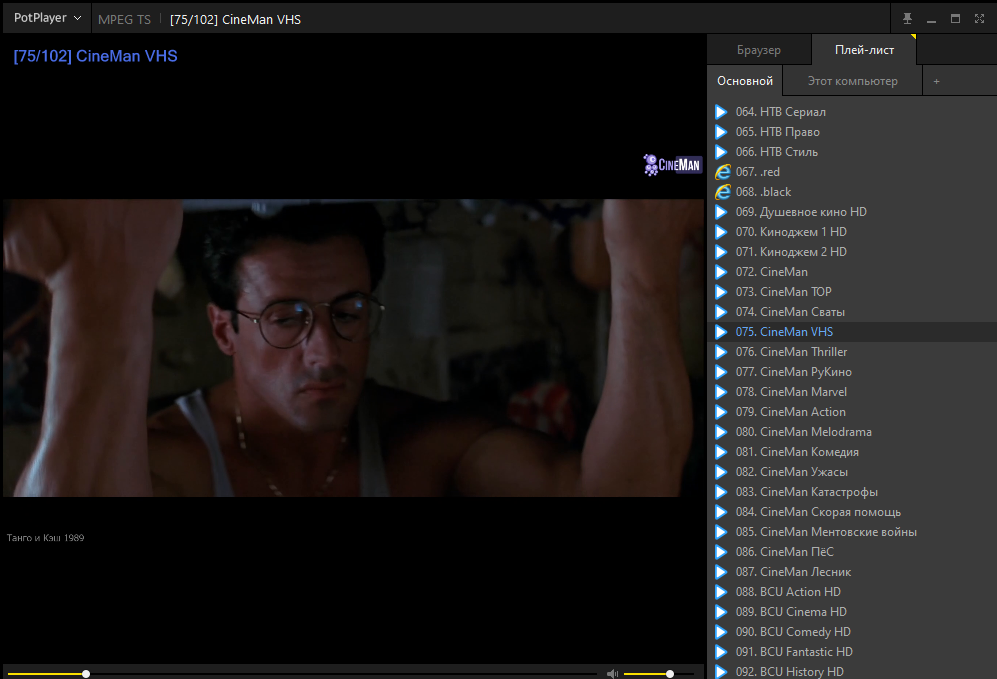
Task: Click the maximize icon in title bar
Action: [x=955, y=19]
